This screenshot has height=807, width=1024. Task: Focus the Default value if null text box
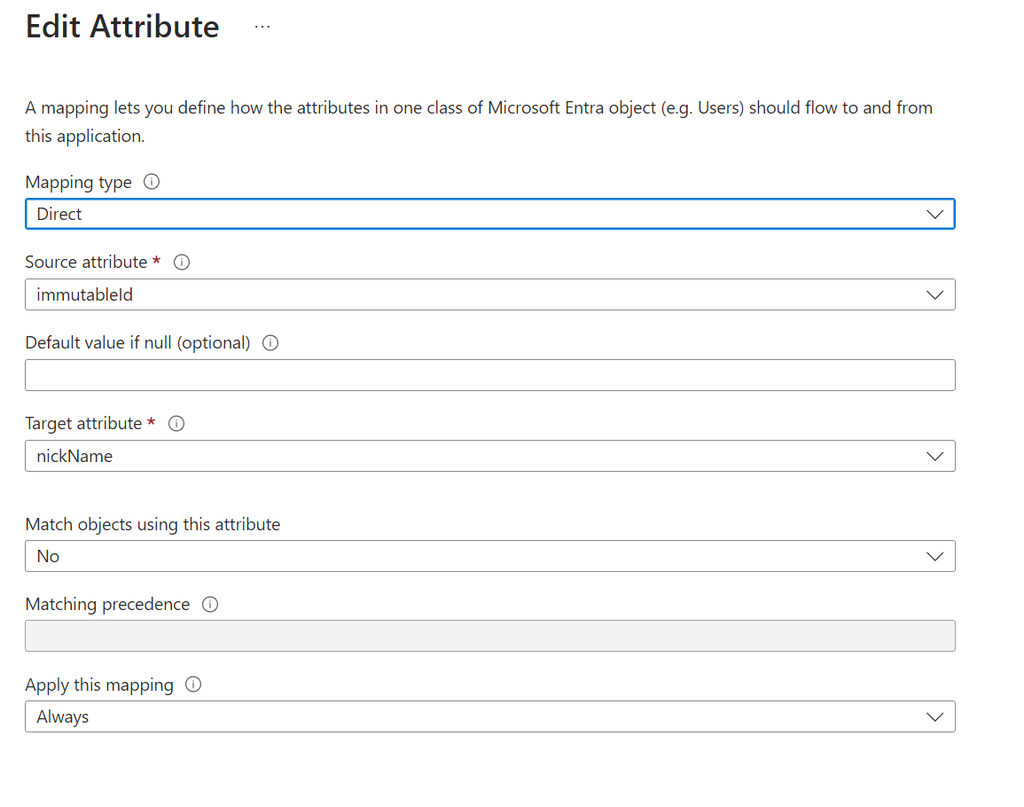[489, 375]
